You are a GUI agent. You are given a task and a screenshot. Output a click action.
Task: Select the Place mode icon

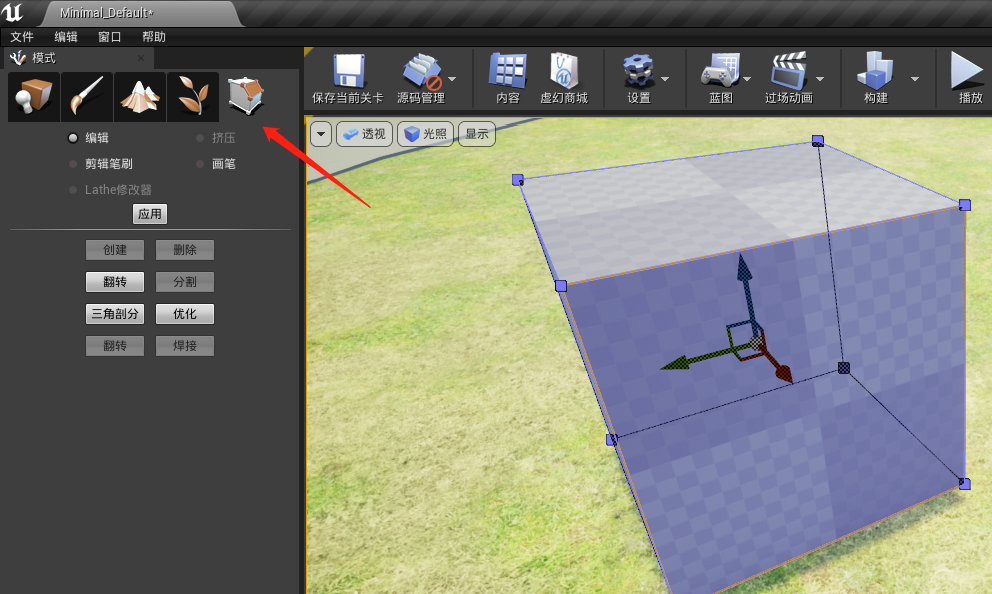34,96
